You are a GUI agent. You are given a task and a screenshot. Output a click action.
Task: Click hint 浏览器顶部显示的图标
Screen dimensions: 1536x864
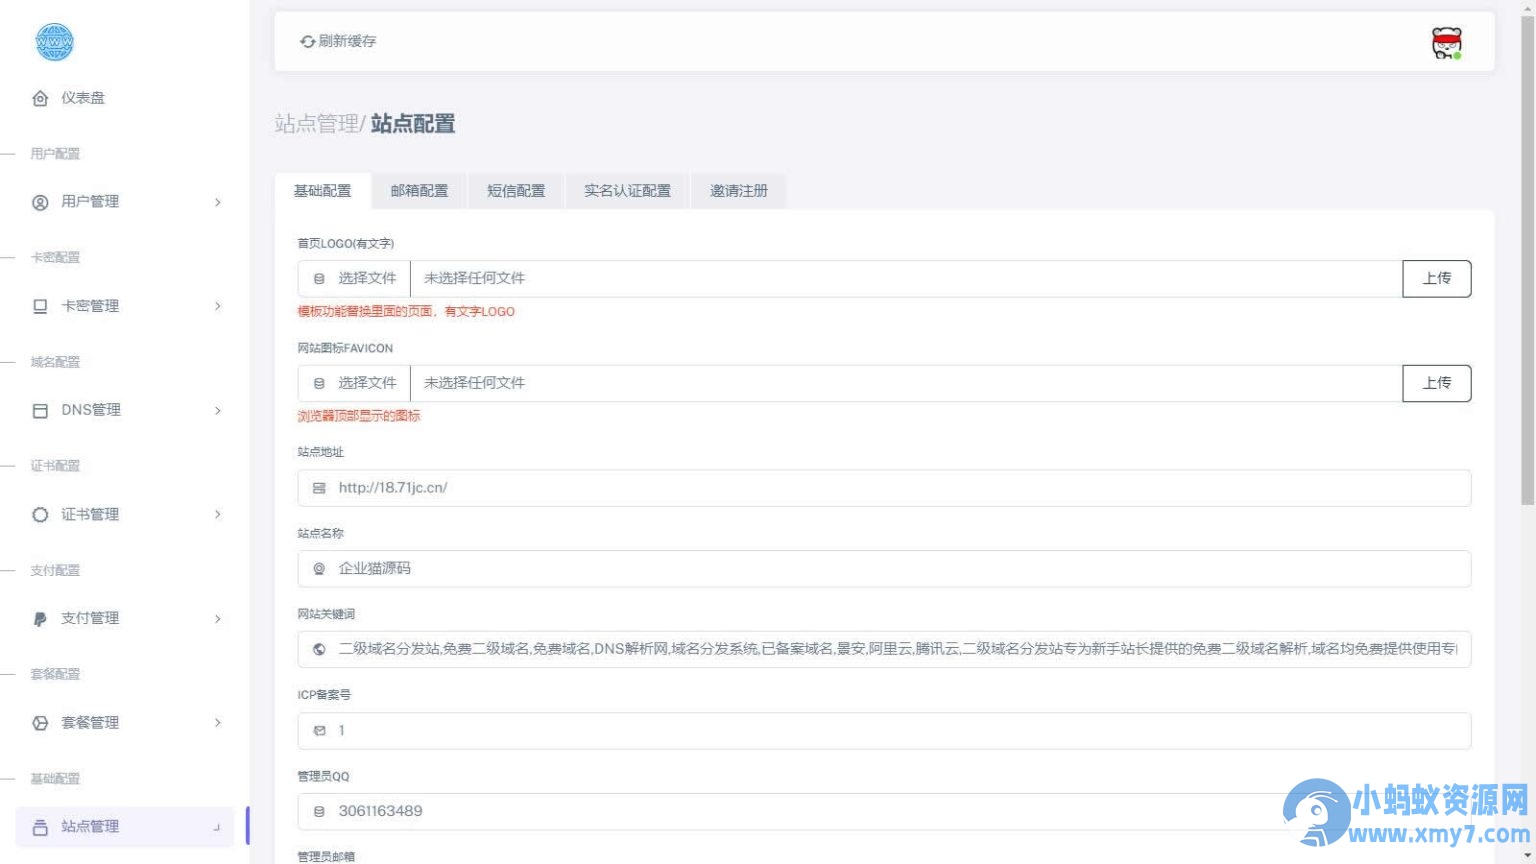(x=359, y=416)
